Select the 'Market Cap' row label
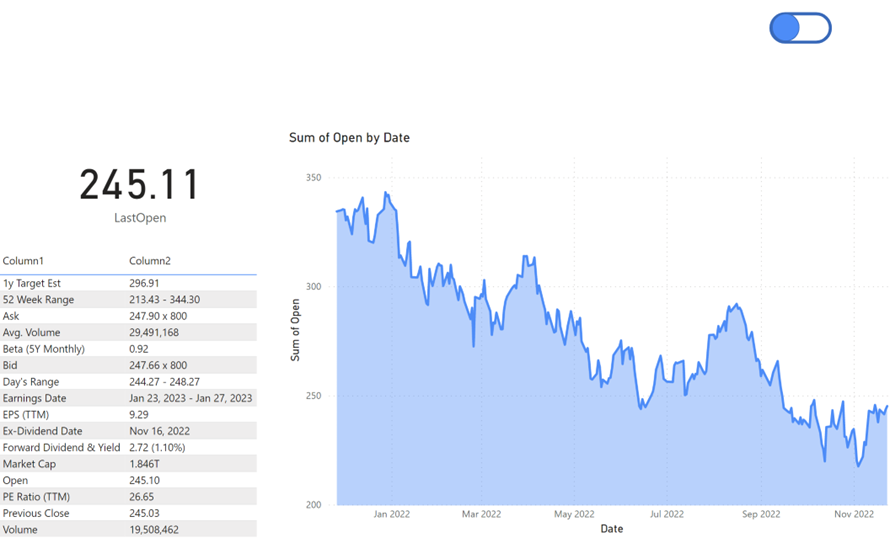This screenshot has width=890, height=543. point(29,464)
